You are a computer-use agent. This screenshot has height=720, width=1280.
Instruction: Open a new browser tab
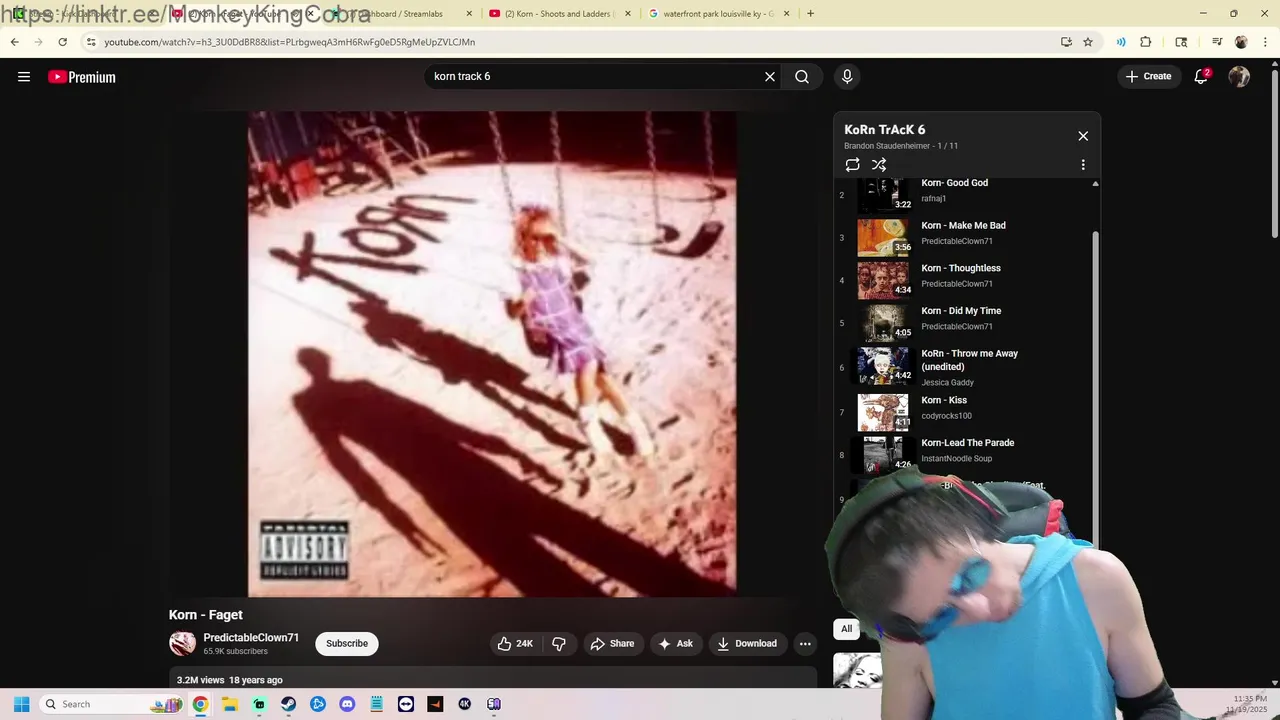810,14
